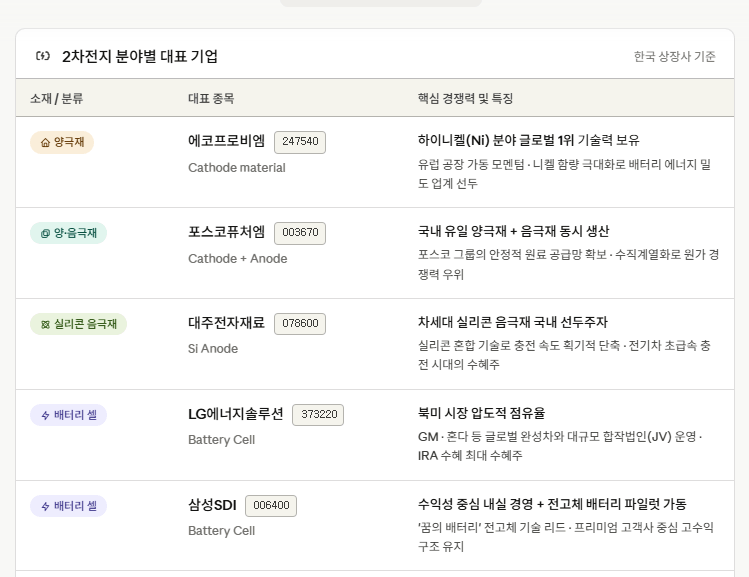Click the 대주전자재료 company name
This screenshot has height=577, width=749.
226,323
